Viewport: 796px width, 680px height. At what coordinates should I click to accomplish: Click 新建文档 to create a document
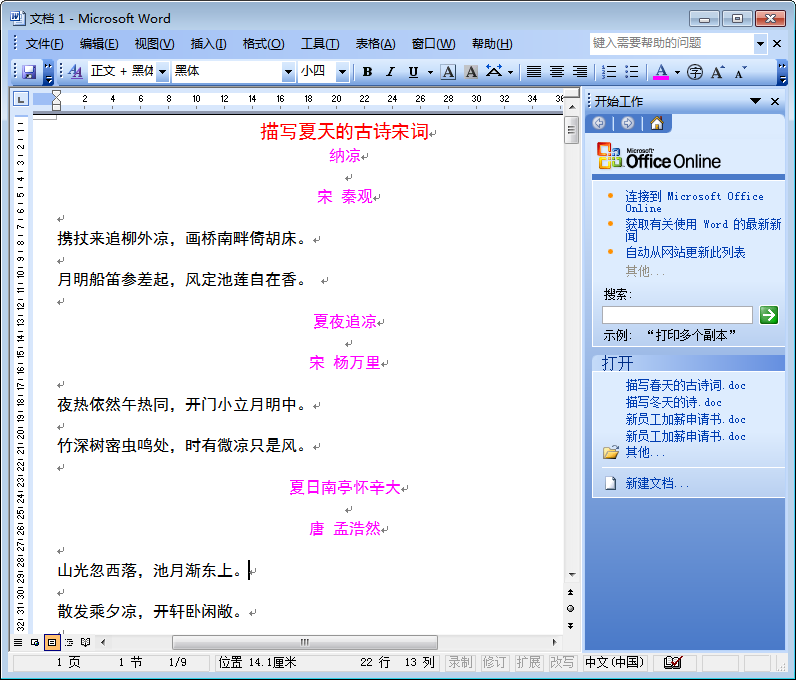tap(656, 483)
